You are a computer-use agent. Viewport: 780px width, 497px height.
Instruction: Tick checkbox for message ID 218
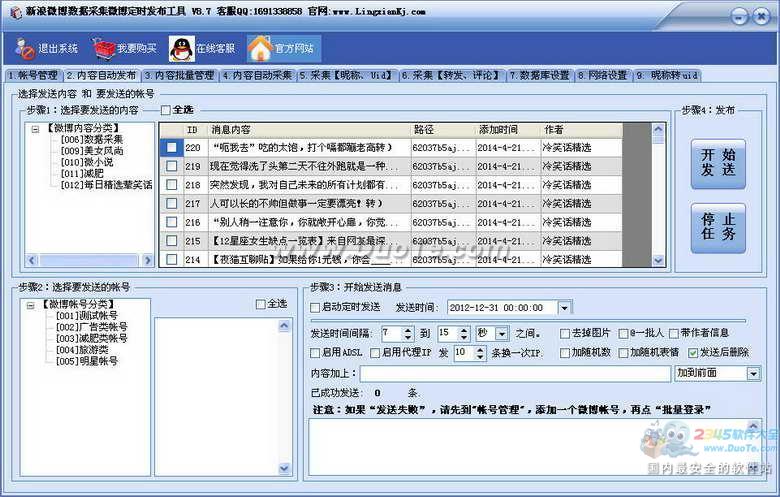(172, 185)
